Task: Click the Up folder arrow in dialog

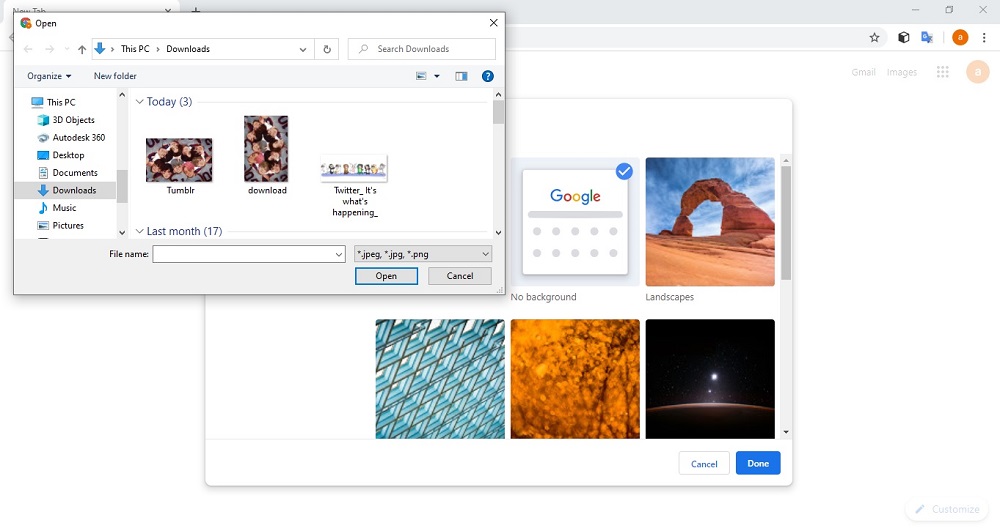Action: click(82, 49)
